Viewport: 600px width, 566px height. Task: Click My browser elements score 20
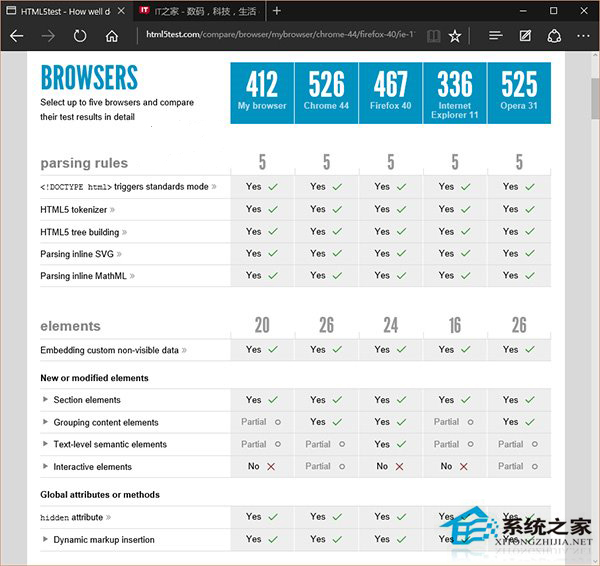point(262,325)
